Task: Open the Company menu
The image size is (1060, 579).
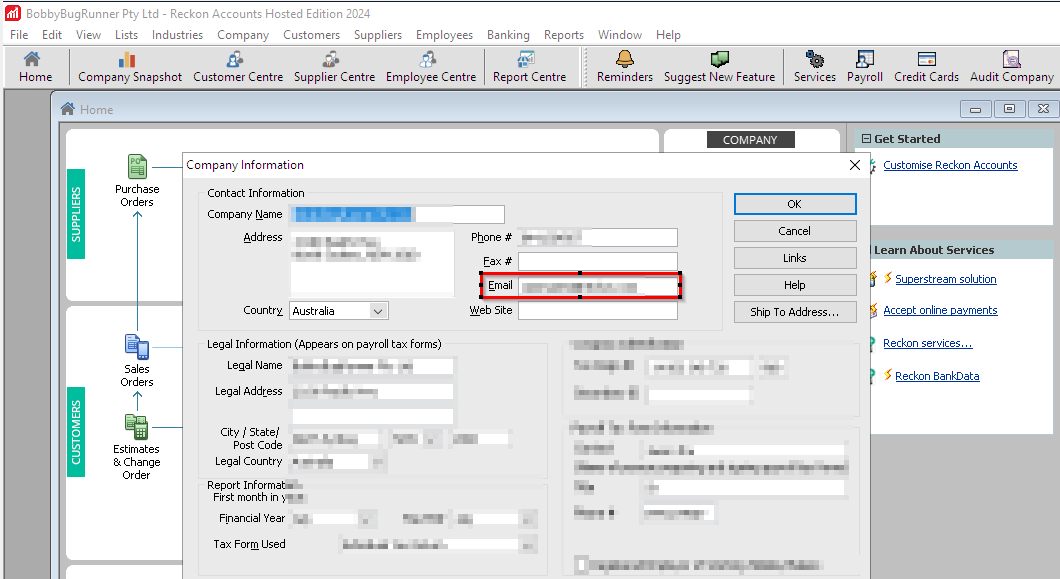Action: (x=243, y=34)
